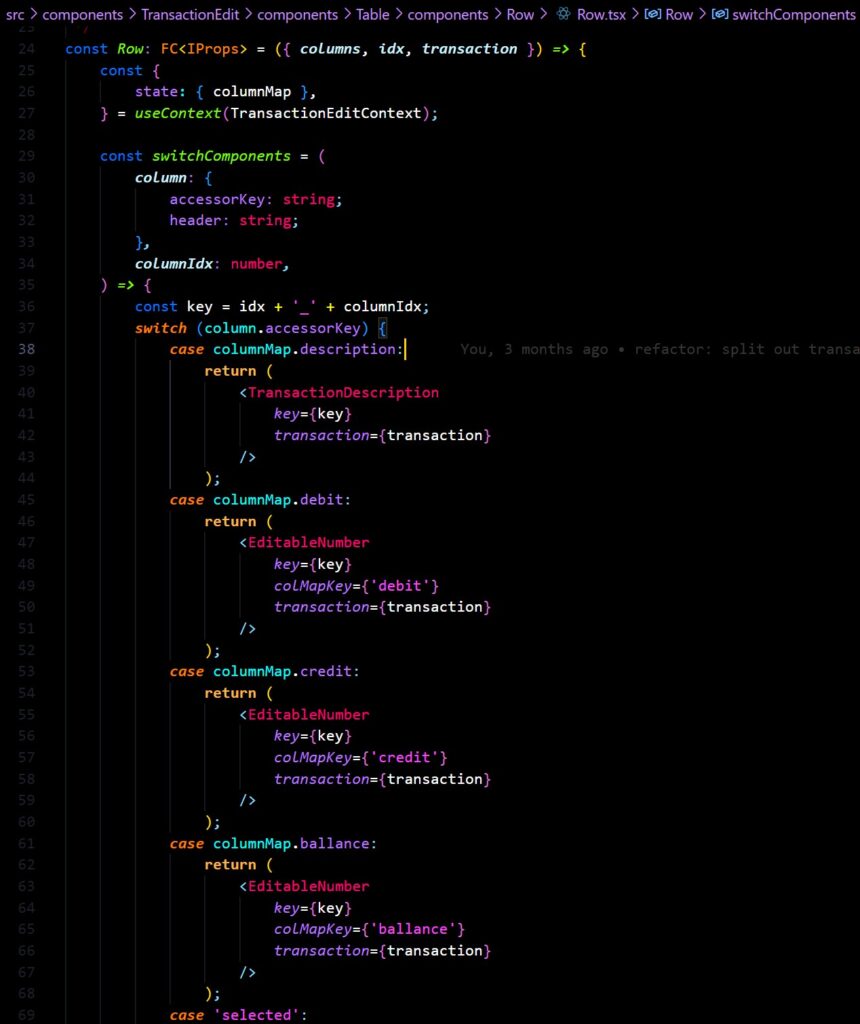Click the 'useContext' function name
The height and width of the screenshot is (1024, 860).
coord(178,113)
